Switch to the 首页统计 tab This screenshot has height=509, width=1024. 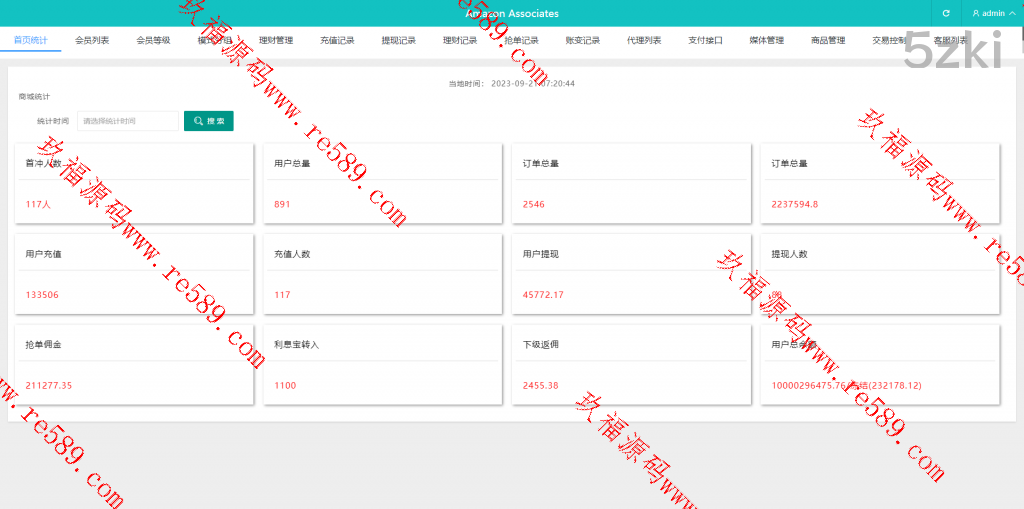[x=30, y=41]
